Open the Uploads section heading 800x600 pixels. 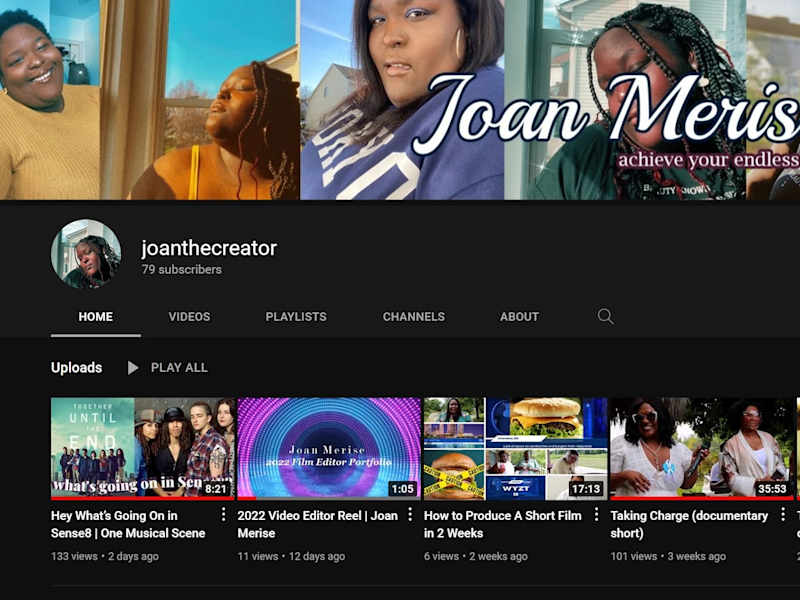click(77, 368)
